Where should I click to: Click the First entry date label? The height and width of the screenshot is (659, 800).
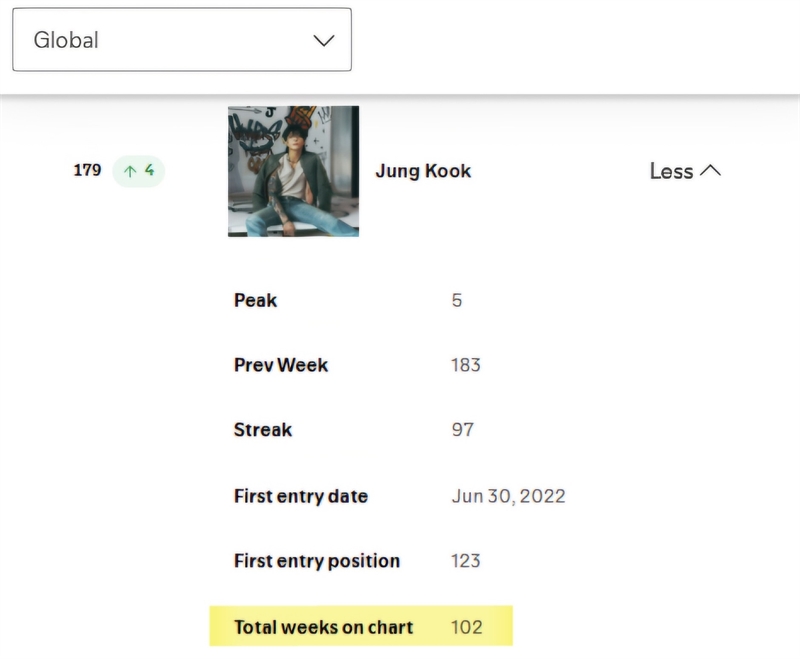point(301,496)
